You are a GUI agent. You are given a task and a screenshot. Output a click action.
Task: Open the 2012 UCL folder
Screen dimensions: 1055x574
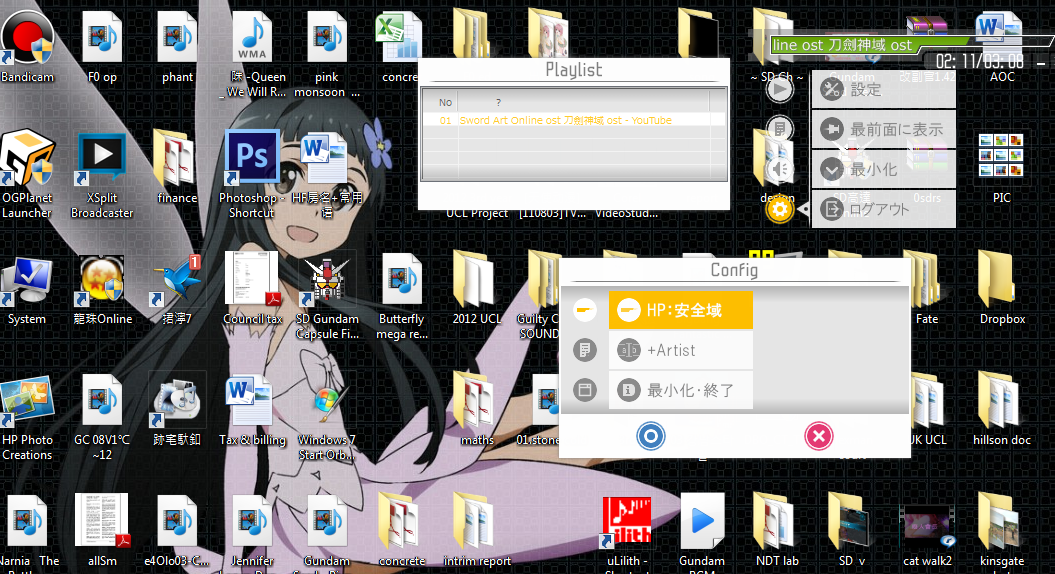[x=476, y=289]
